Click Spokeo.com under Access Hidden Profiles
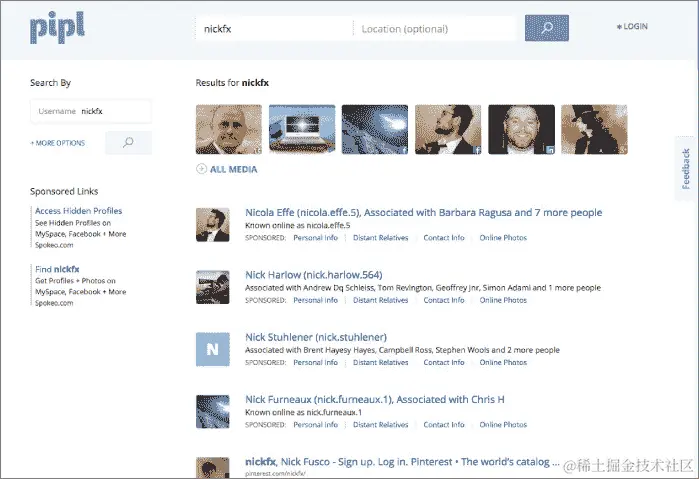Screen dimensions: 699x479 coord(54,245)
